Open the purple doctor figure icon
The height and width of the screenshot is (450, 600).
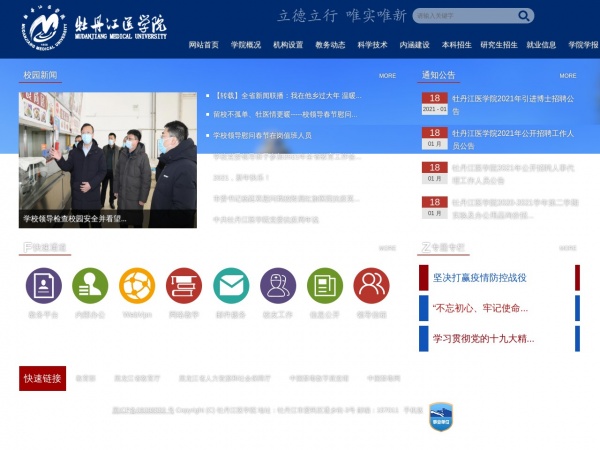coord(278,286)
